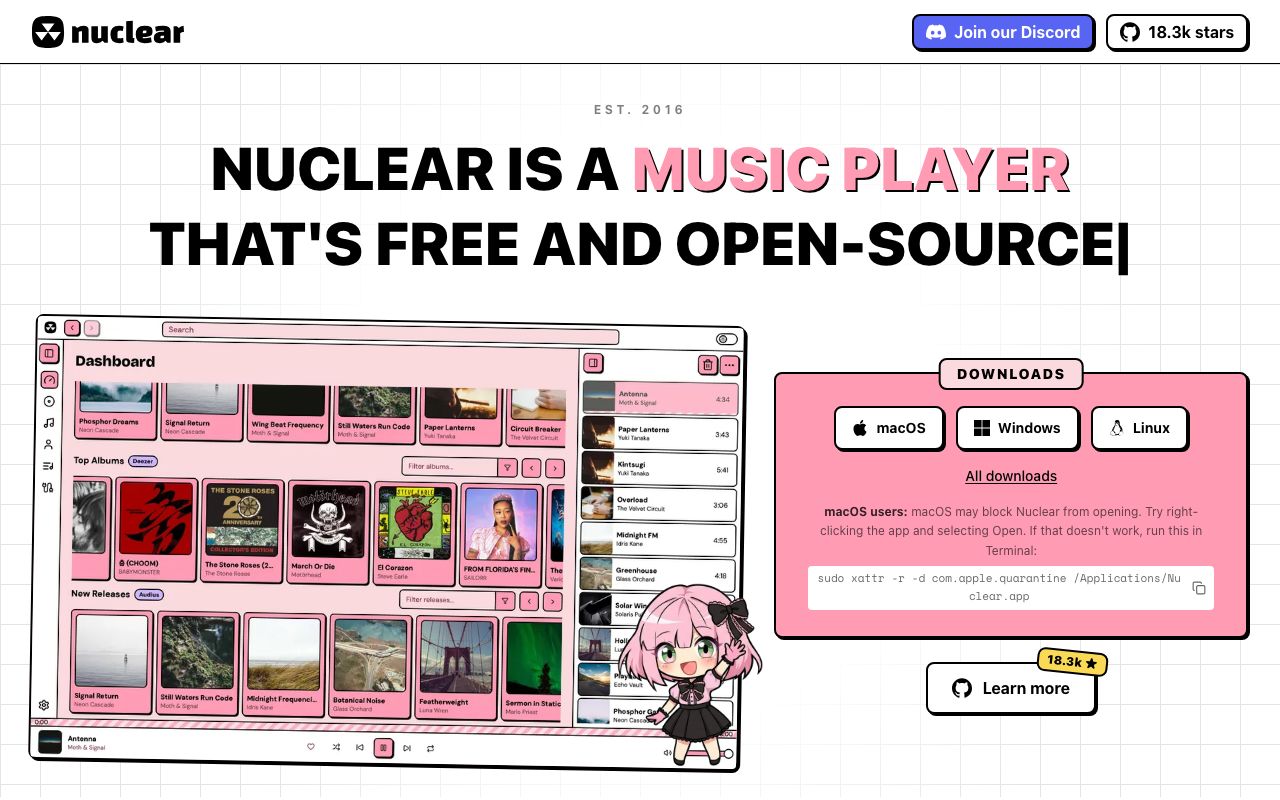Click the Audius badge beside New Releases
Screen dimensions: 1280x800
point(148,594)
